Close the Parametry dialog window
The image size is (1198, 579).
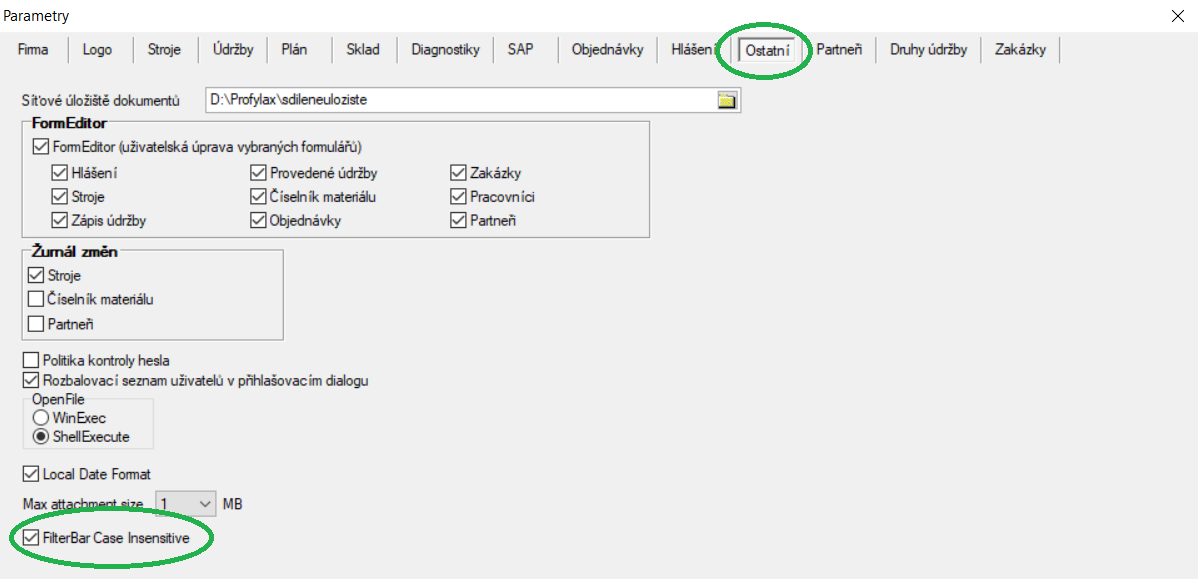click(1177, 15)
